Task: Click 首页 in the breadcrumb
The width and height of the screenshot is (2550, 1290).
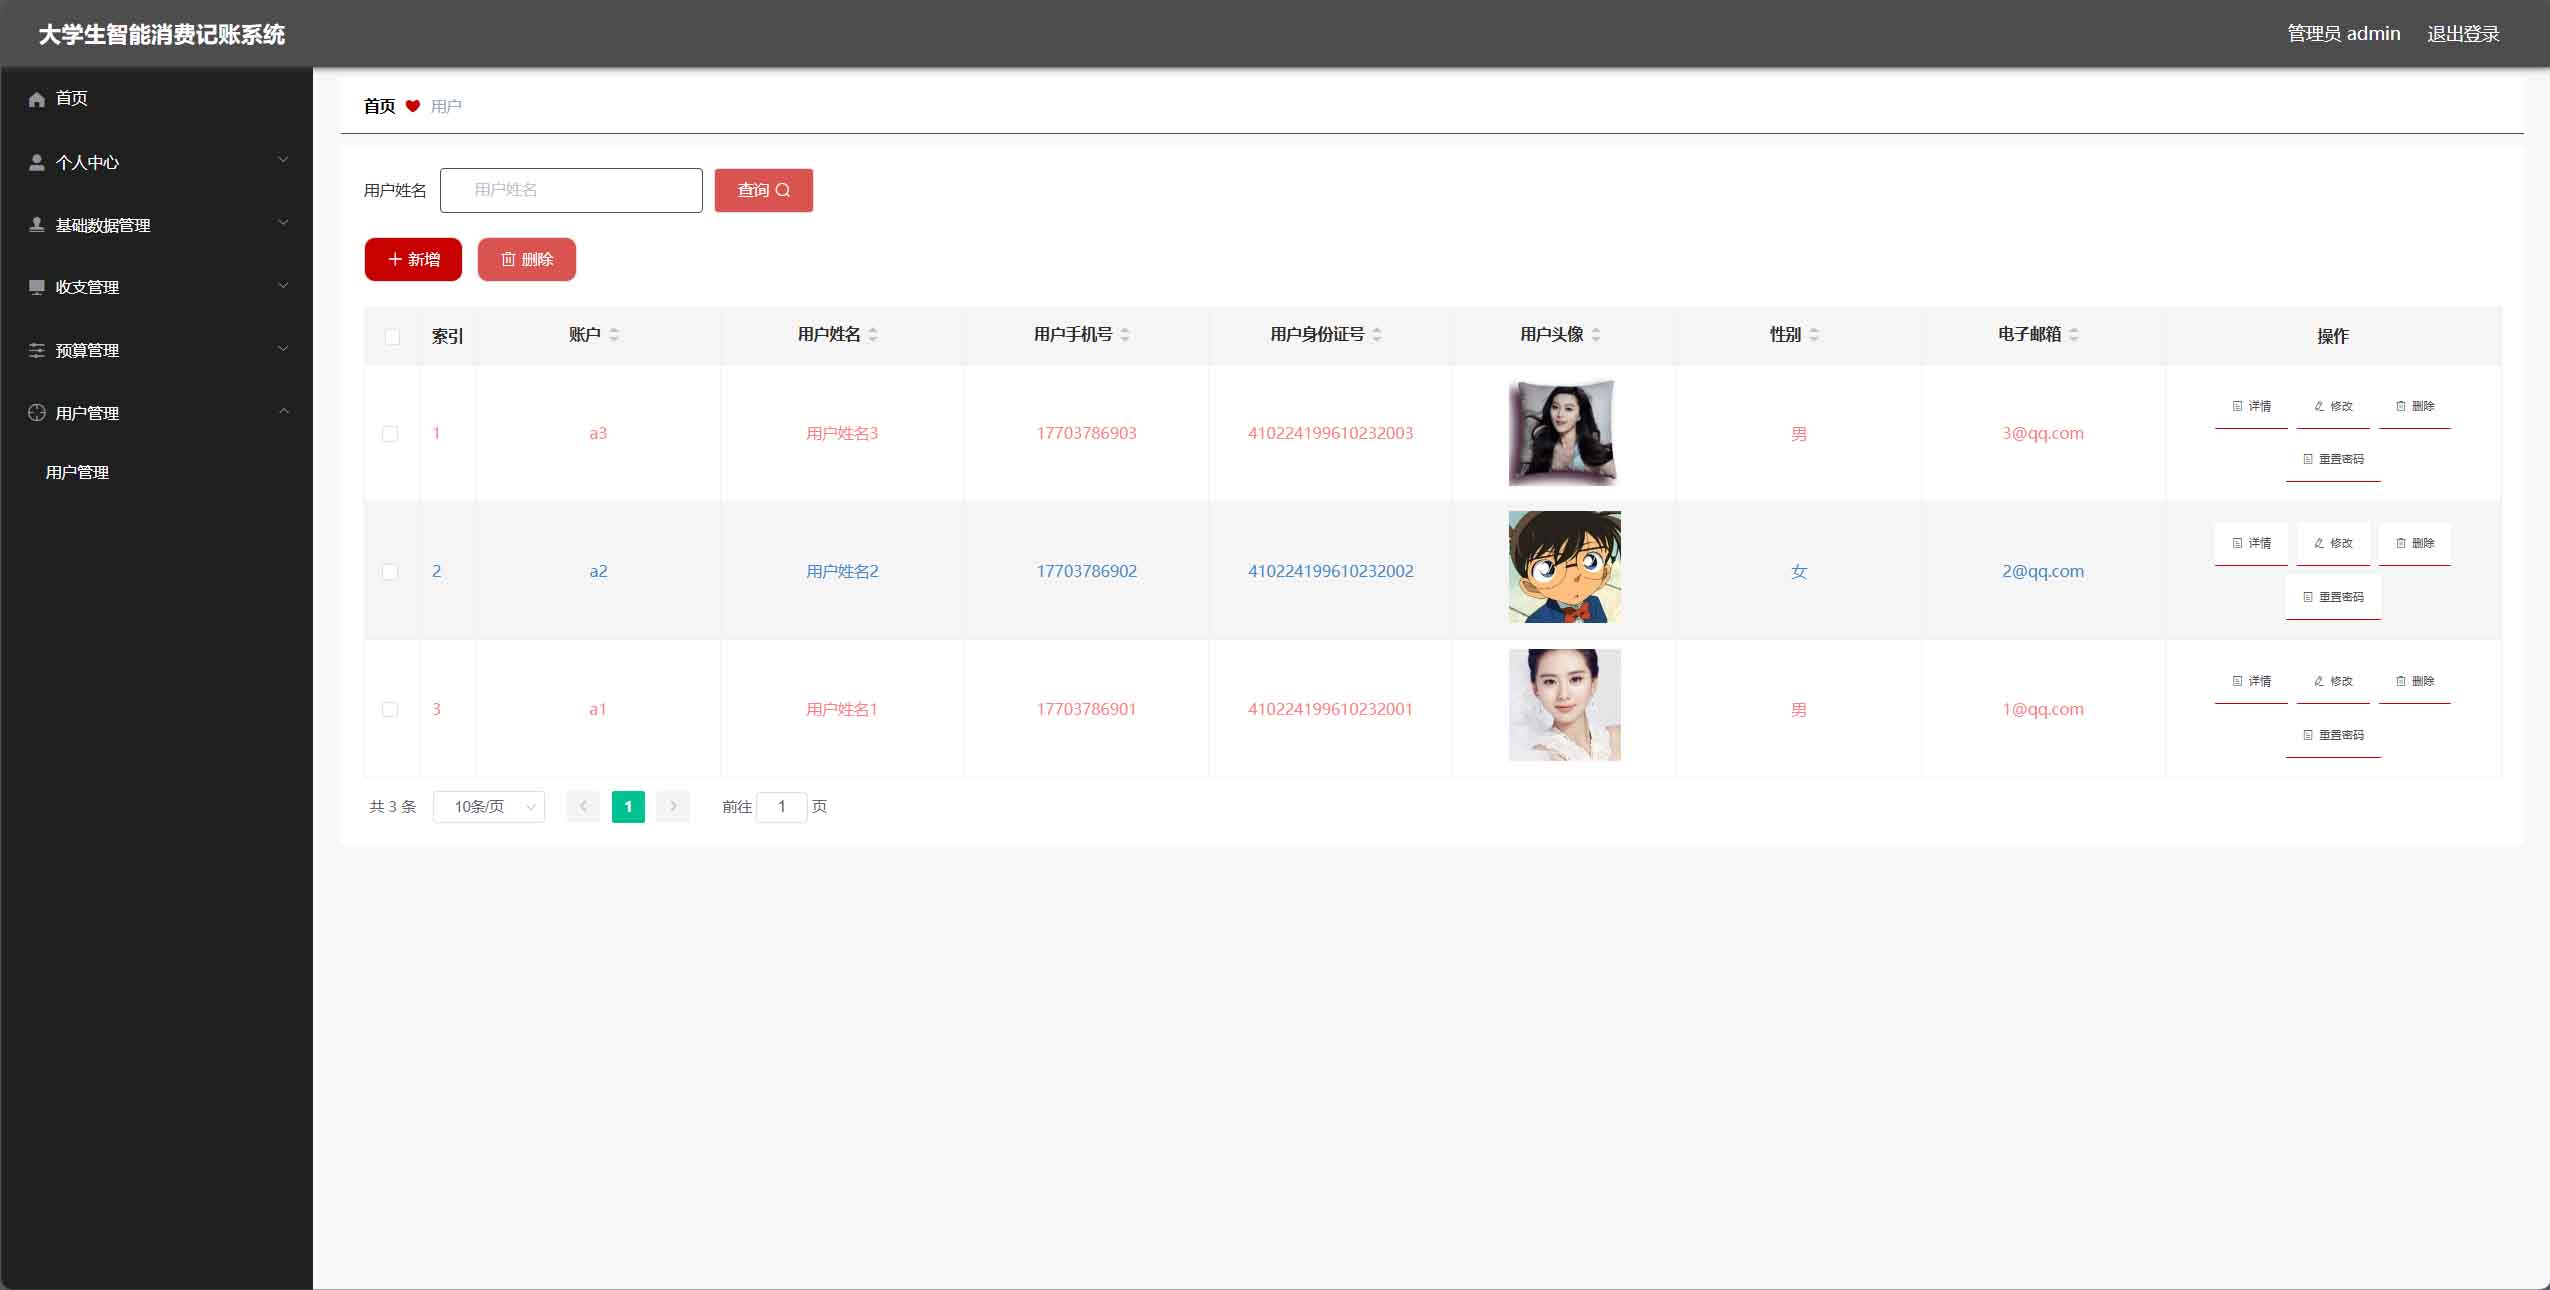Action: 379,106
